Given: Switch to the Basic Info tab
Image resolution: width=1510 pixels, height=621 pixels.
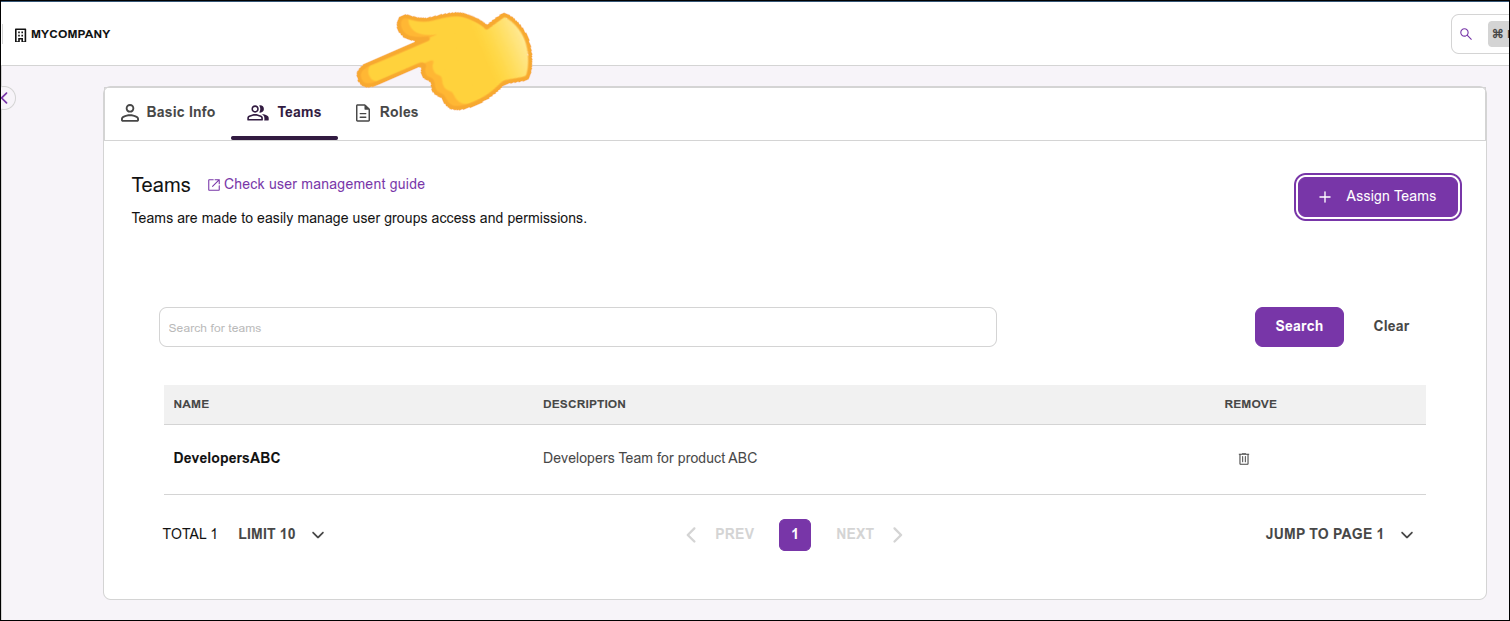Looking at the screenshot, I should (x=168, y=112).
